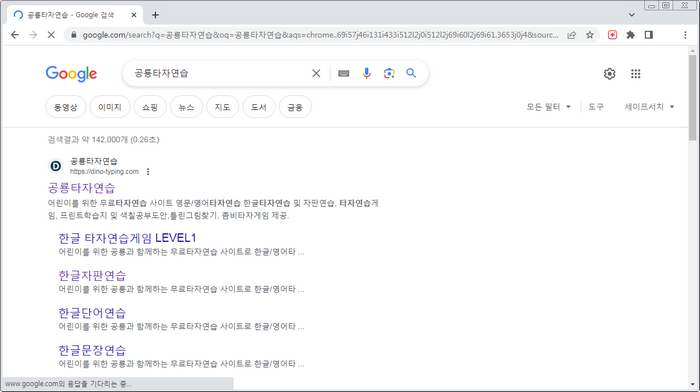Stop loading the page with the X button

[x=51, y=35]
